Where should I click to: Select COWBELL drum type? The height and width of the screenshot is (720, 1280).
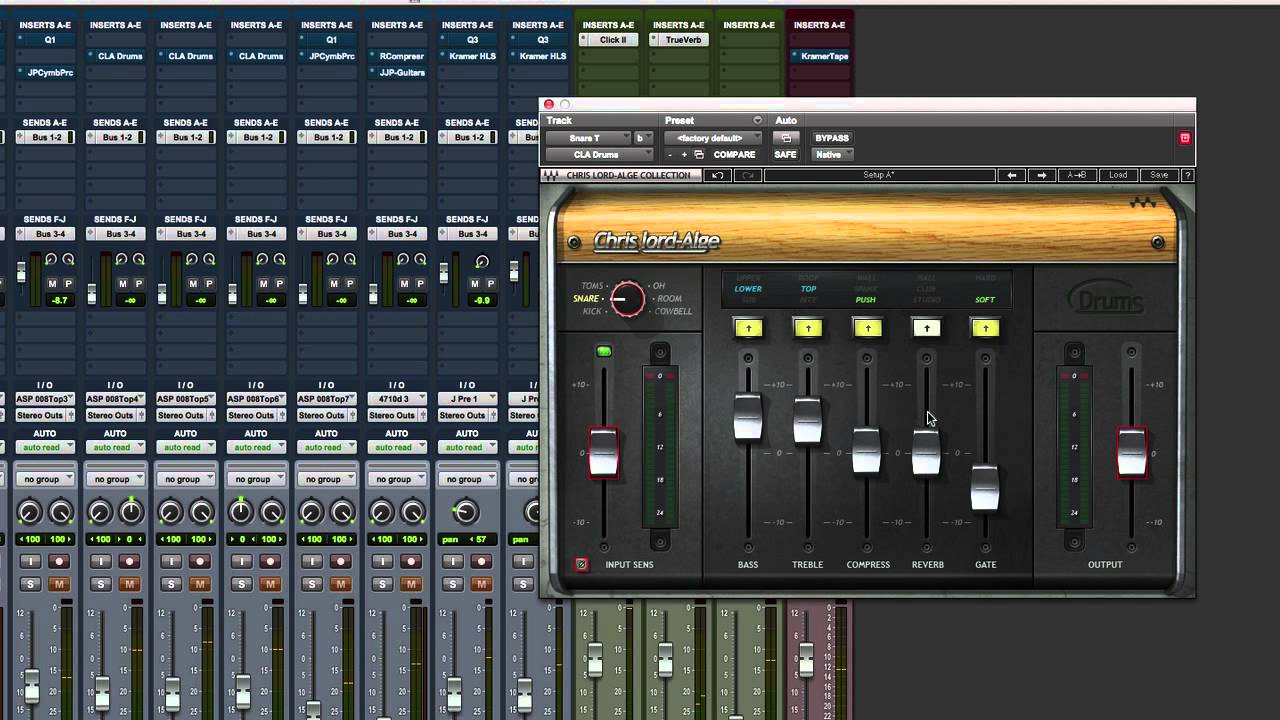pos(672,311)
